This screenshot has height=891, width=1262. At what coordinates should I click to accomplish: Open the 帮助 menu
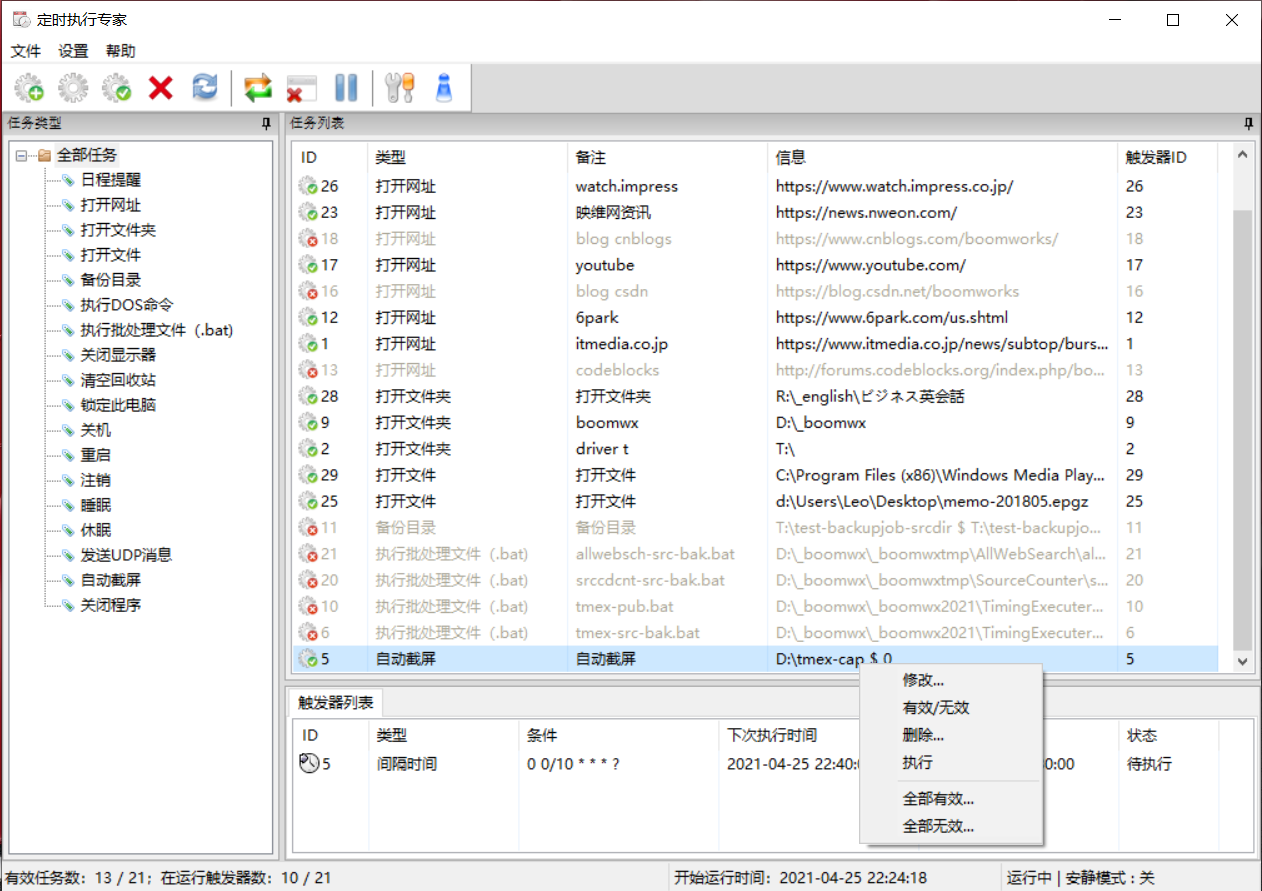click(120, 51)
